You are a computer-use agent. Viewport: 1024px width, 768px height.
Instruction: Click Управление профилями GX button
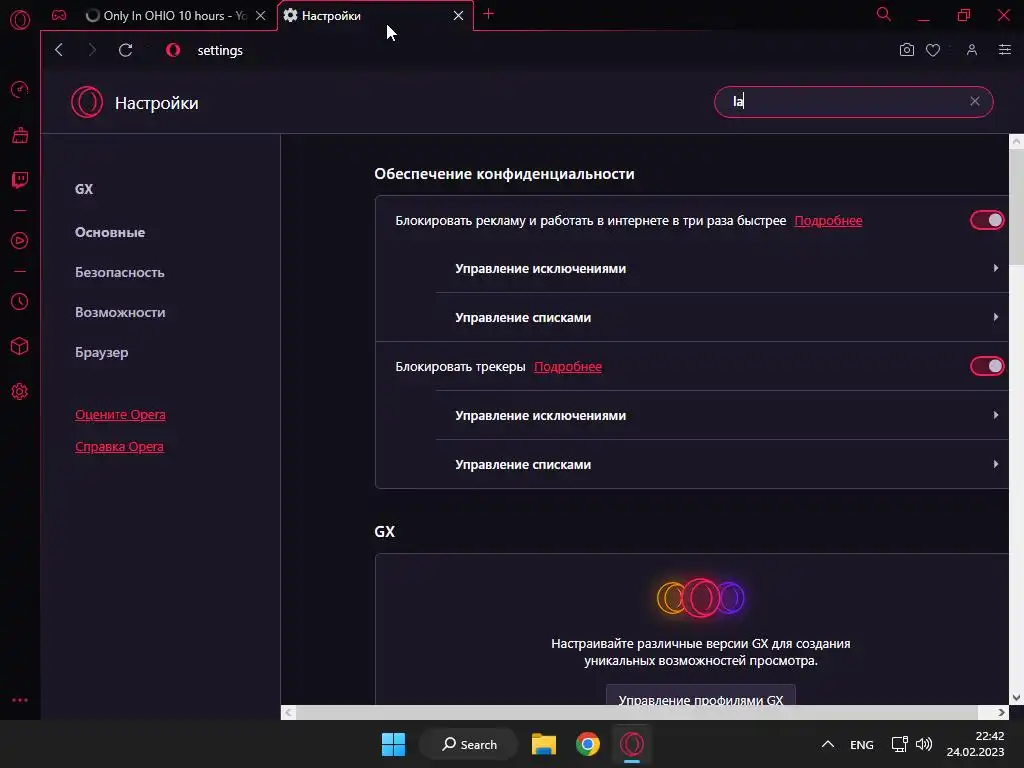click(701, 696)
